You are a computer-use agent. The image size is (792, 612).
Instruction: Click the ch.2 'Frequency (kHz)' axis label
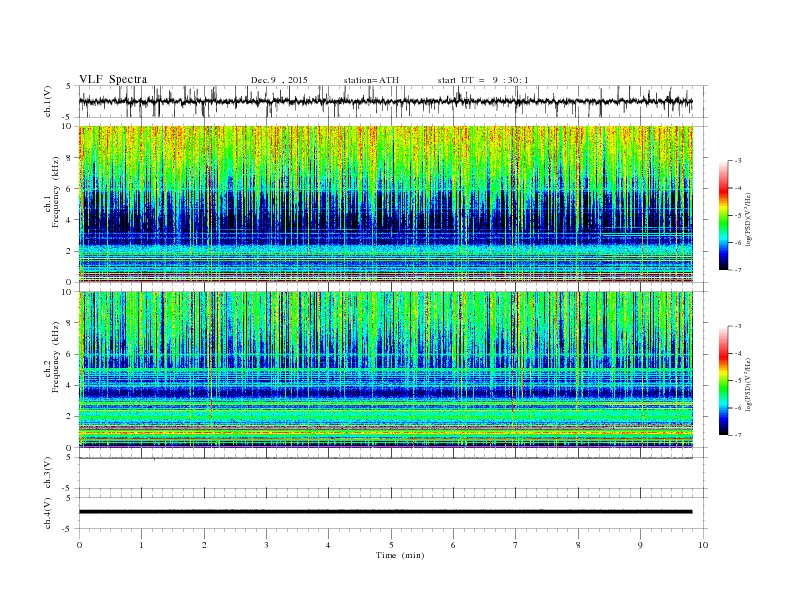(x=56, y=356)
